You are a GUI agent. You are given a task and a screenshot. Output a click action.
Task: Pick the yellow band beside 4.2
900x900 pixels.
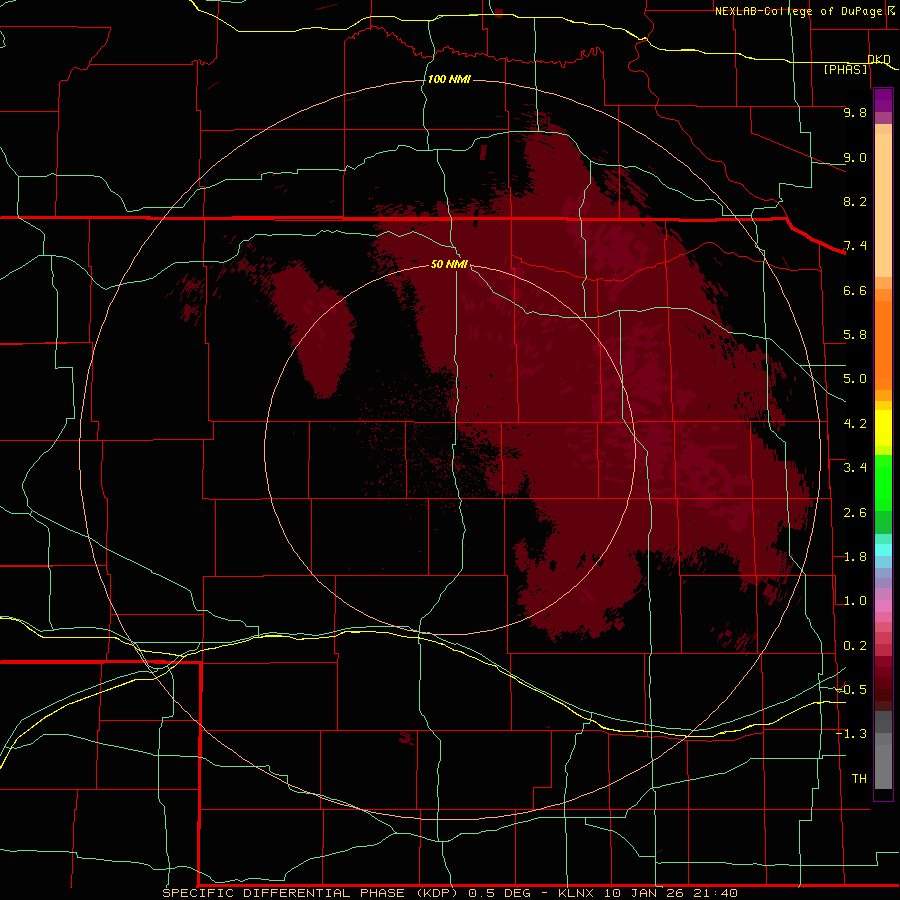883,428
